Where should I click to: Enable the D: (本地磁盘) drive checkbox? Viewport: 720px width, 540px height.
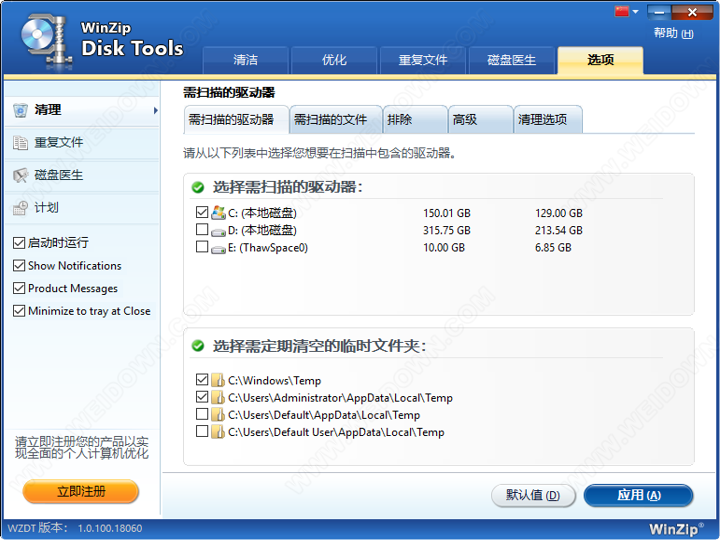pyautogui.click(x=202, y=229)
